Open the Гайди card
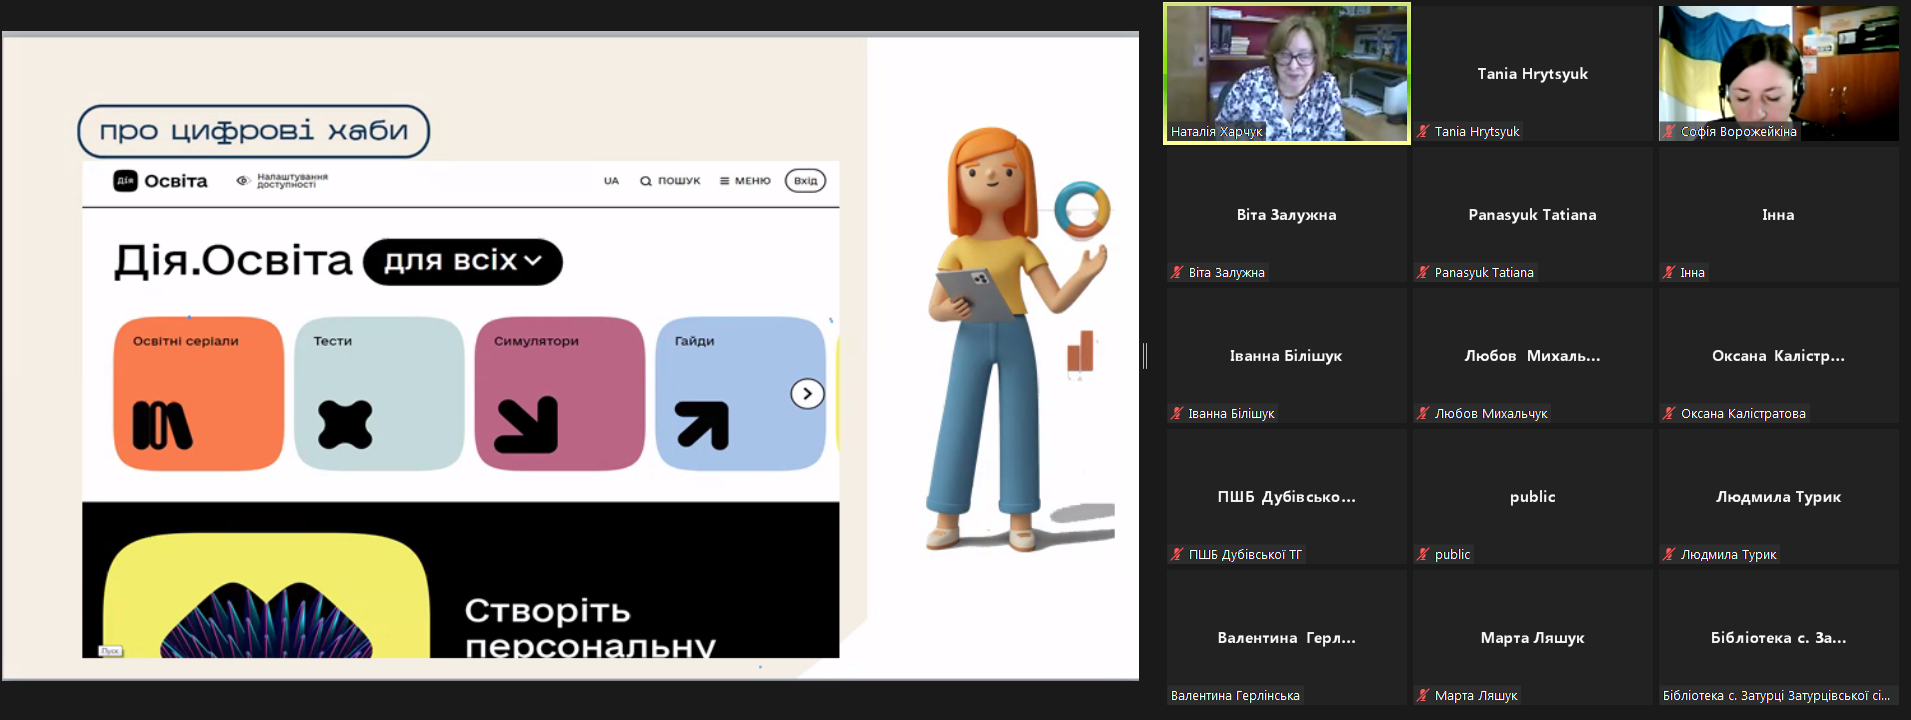This screenshot has height=720, width=1911. point(740,393)
